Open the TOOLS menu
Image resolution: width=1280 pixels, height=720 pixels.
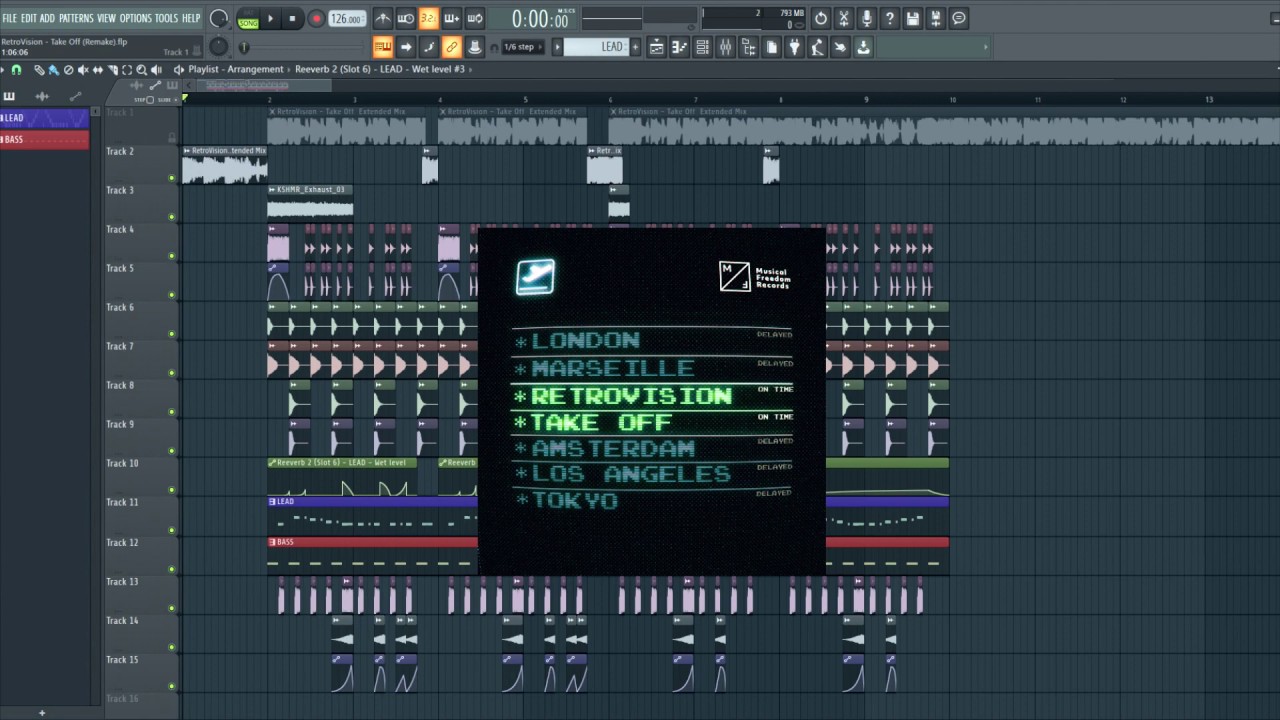[x=166, y=18]
